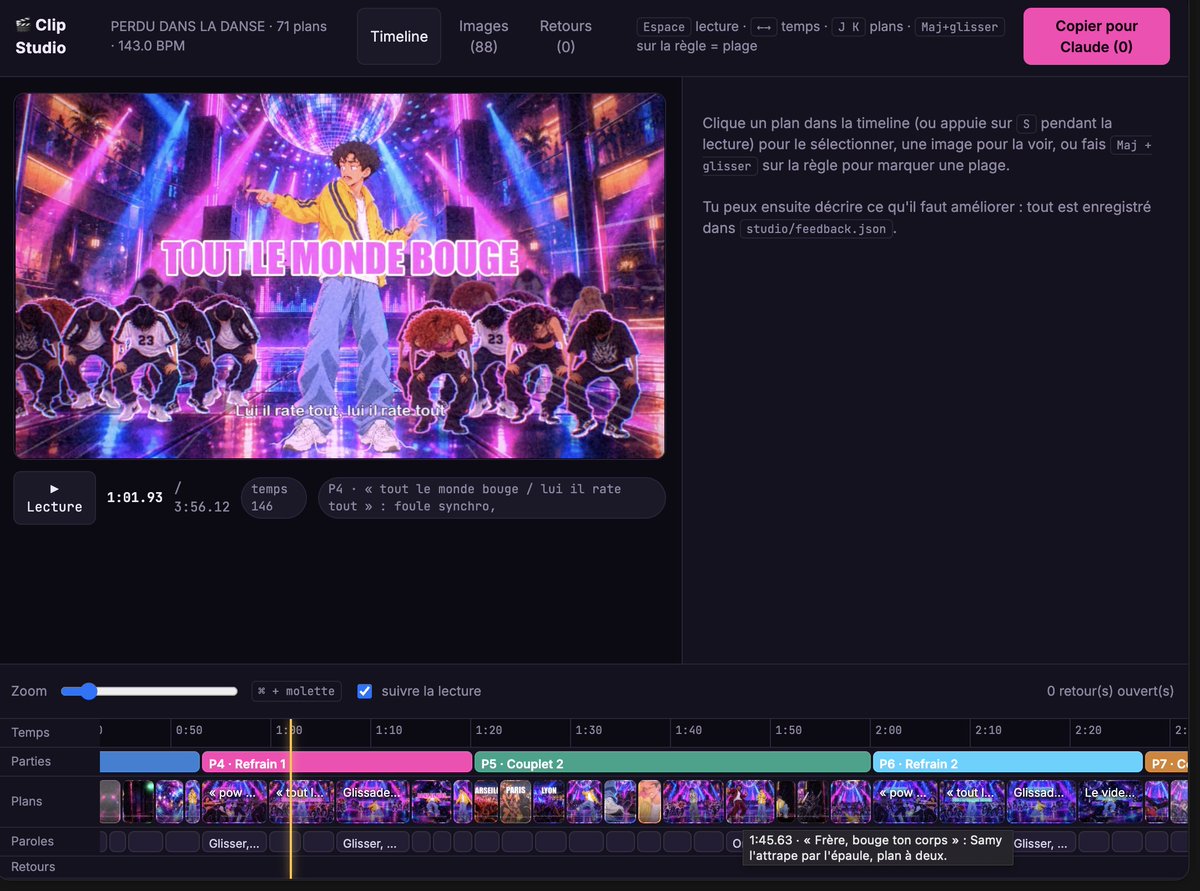Select the P6 · Refrain 2 part block
Viewport: 1200px width, 891px height.
click(1008, 763)
